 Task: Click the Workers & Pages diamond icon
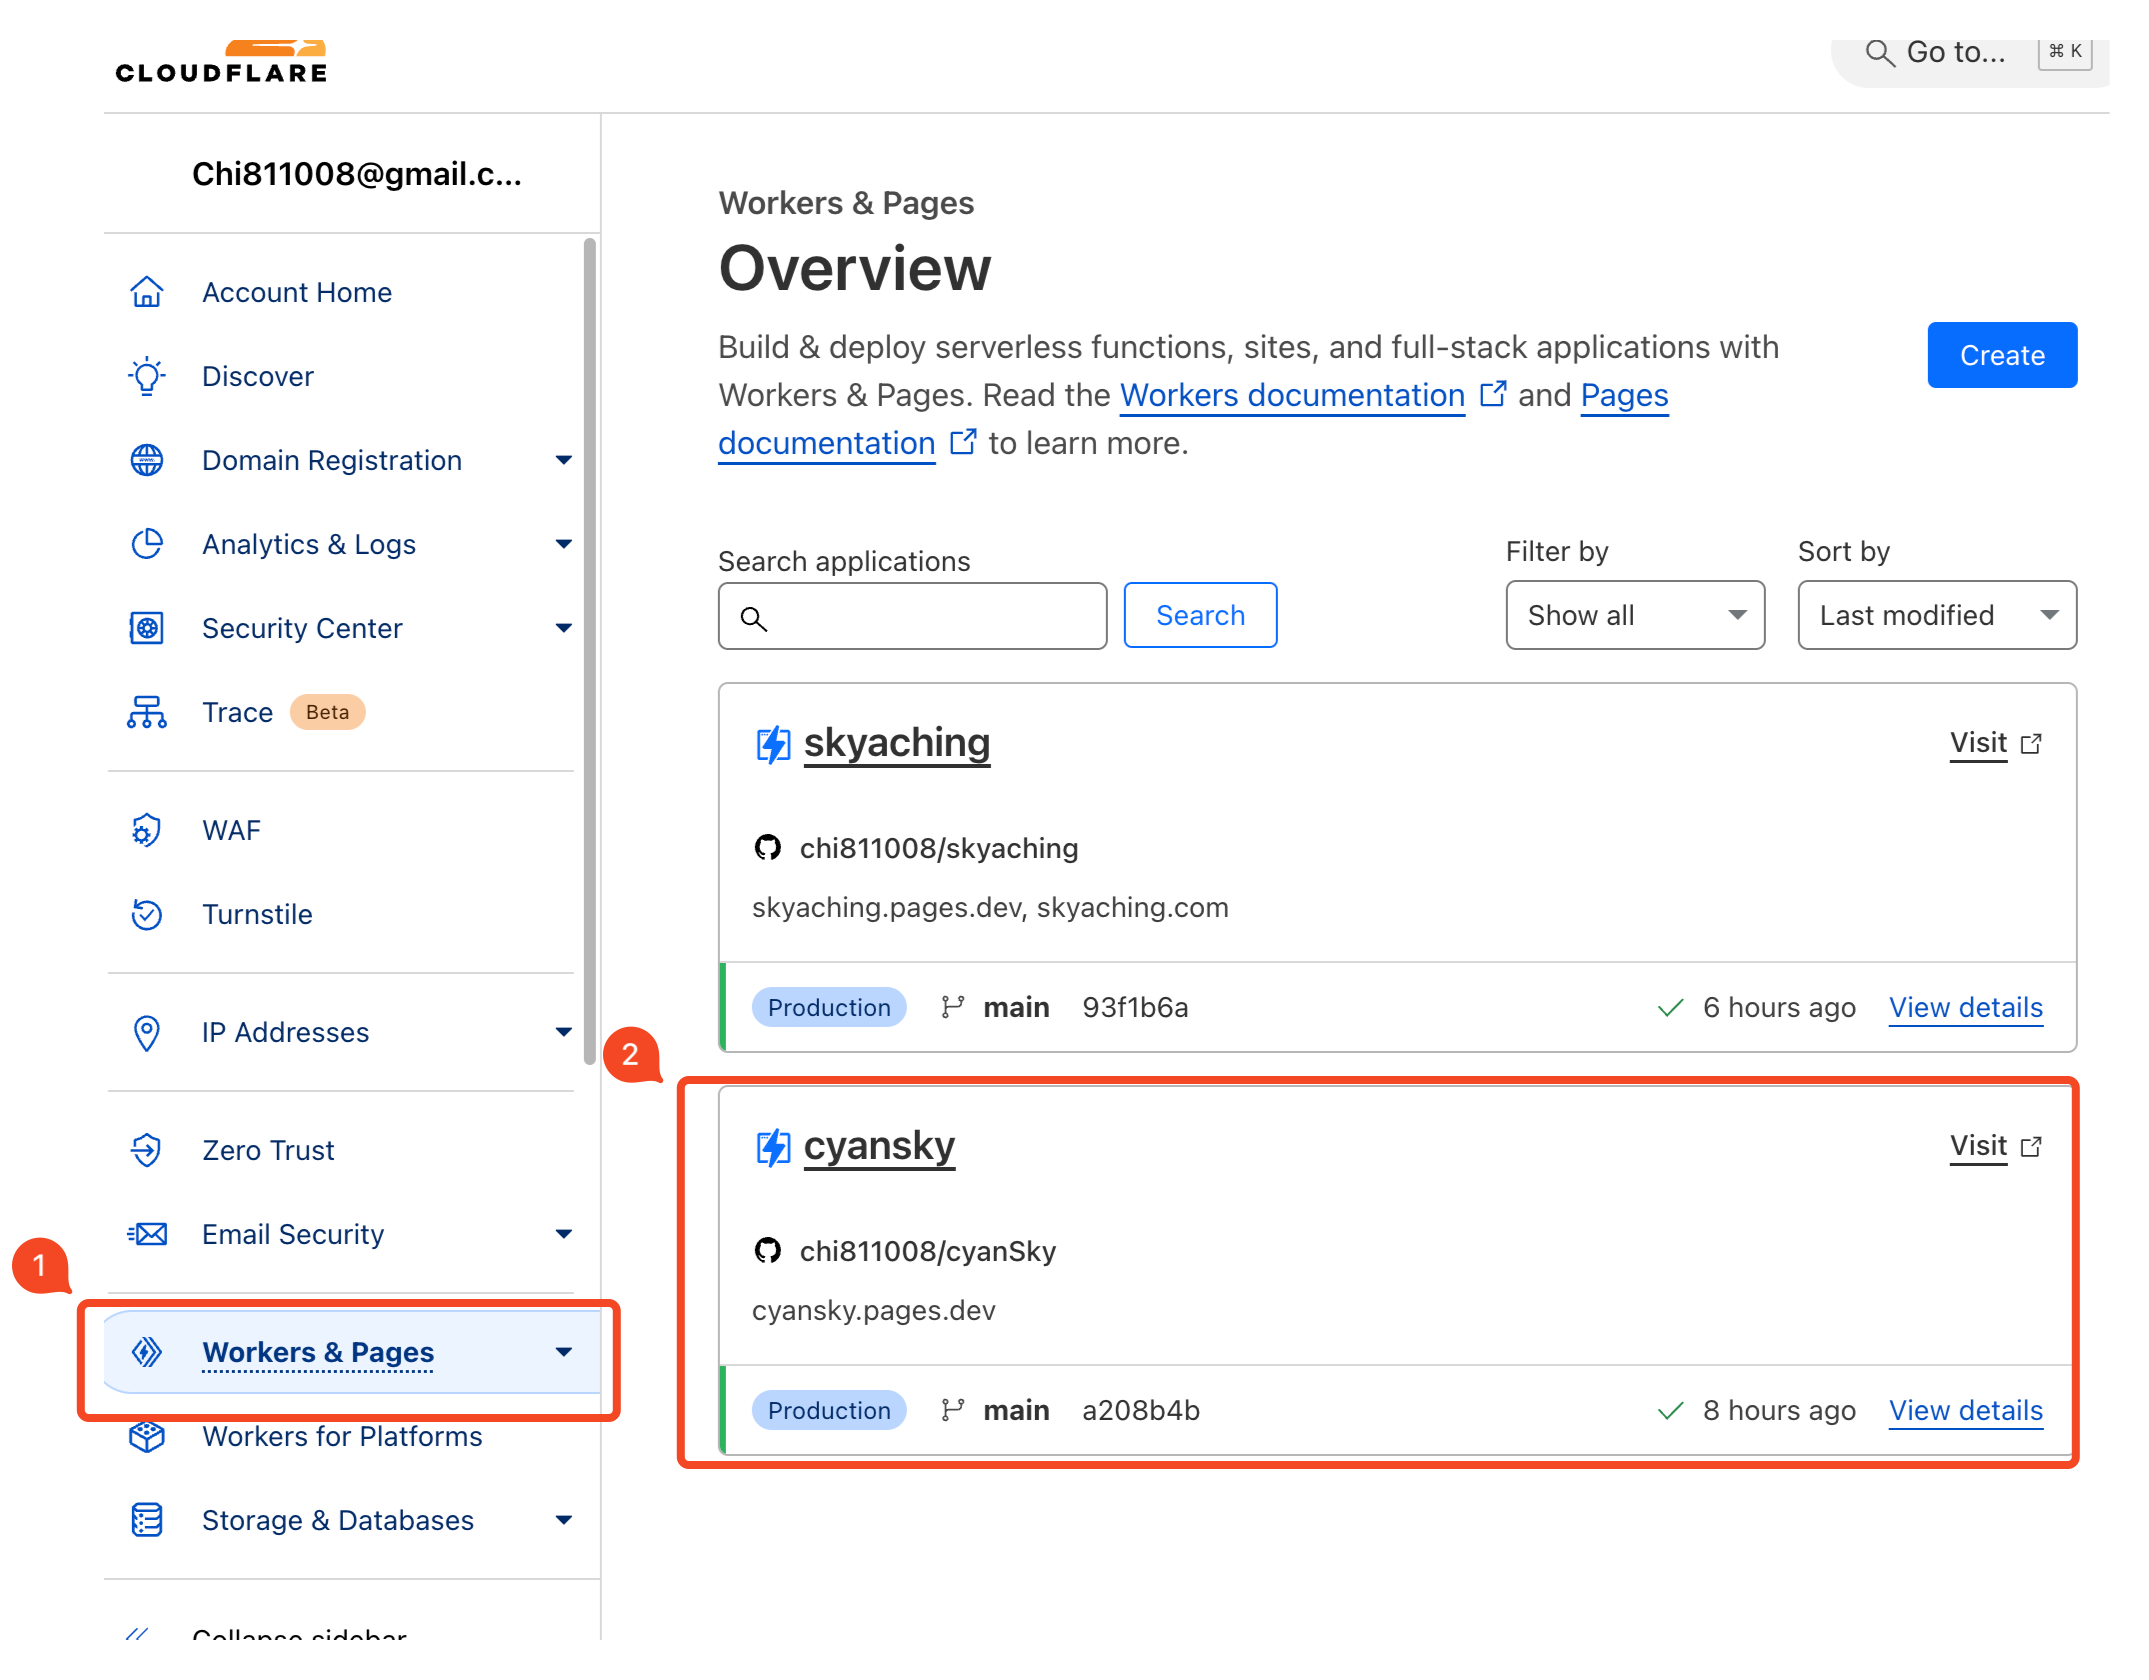[x=147, y=1352]
